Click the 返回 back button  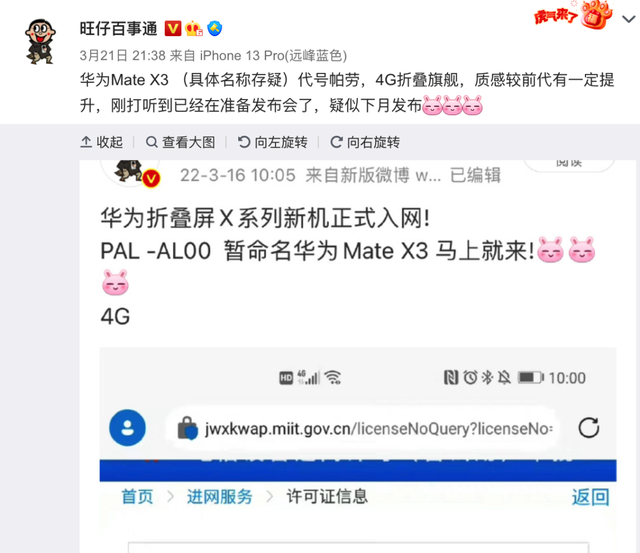pos(590,497)
